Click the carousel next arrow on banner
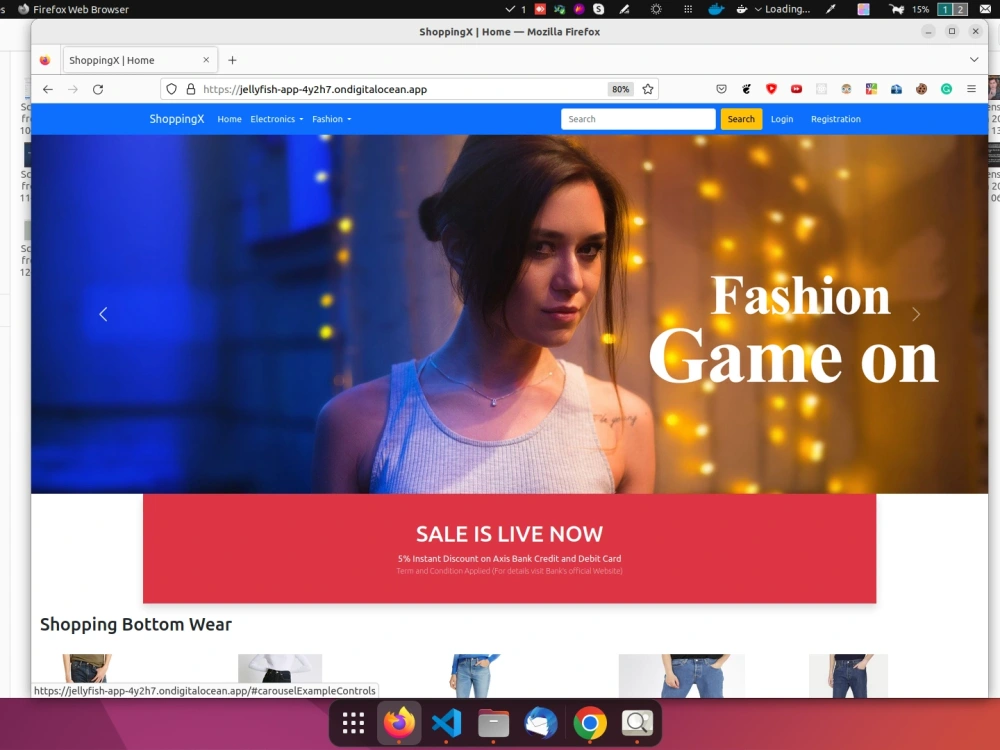 point(916,314)
